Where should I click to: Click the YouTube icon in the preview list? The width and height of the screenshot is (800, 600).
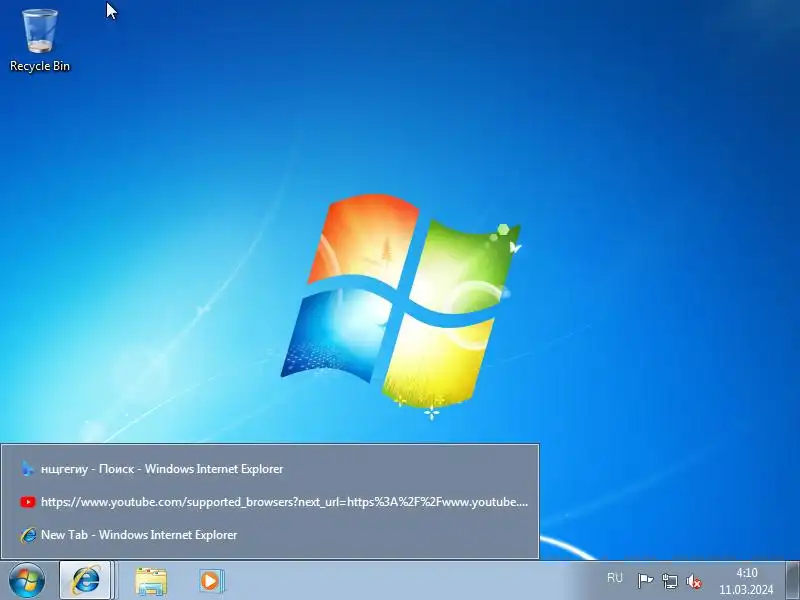[x=28, y=502]
